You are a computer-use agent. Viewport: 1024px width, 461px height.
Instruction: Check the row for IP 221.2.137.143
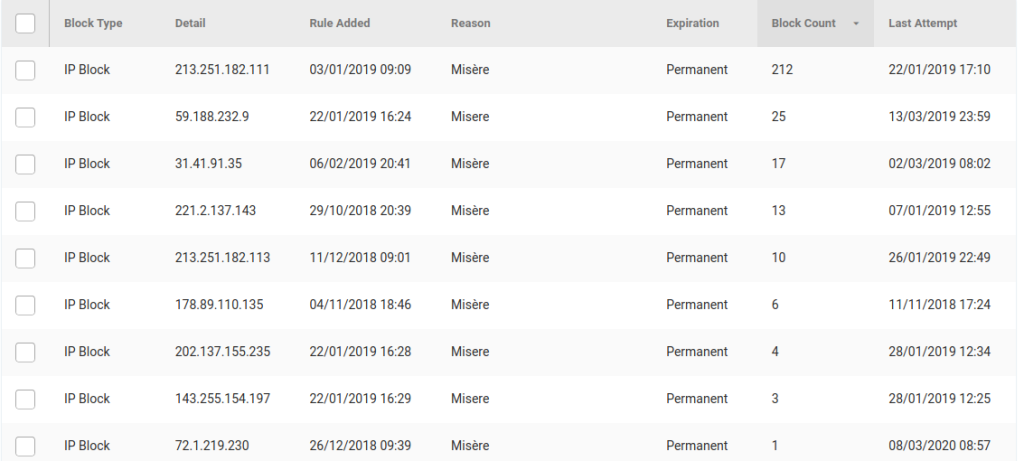click(26, 211)
